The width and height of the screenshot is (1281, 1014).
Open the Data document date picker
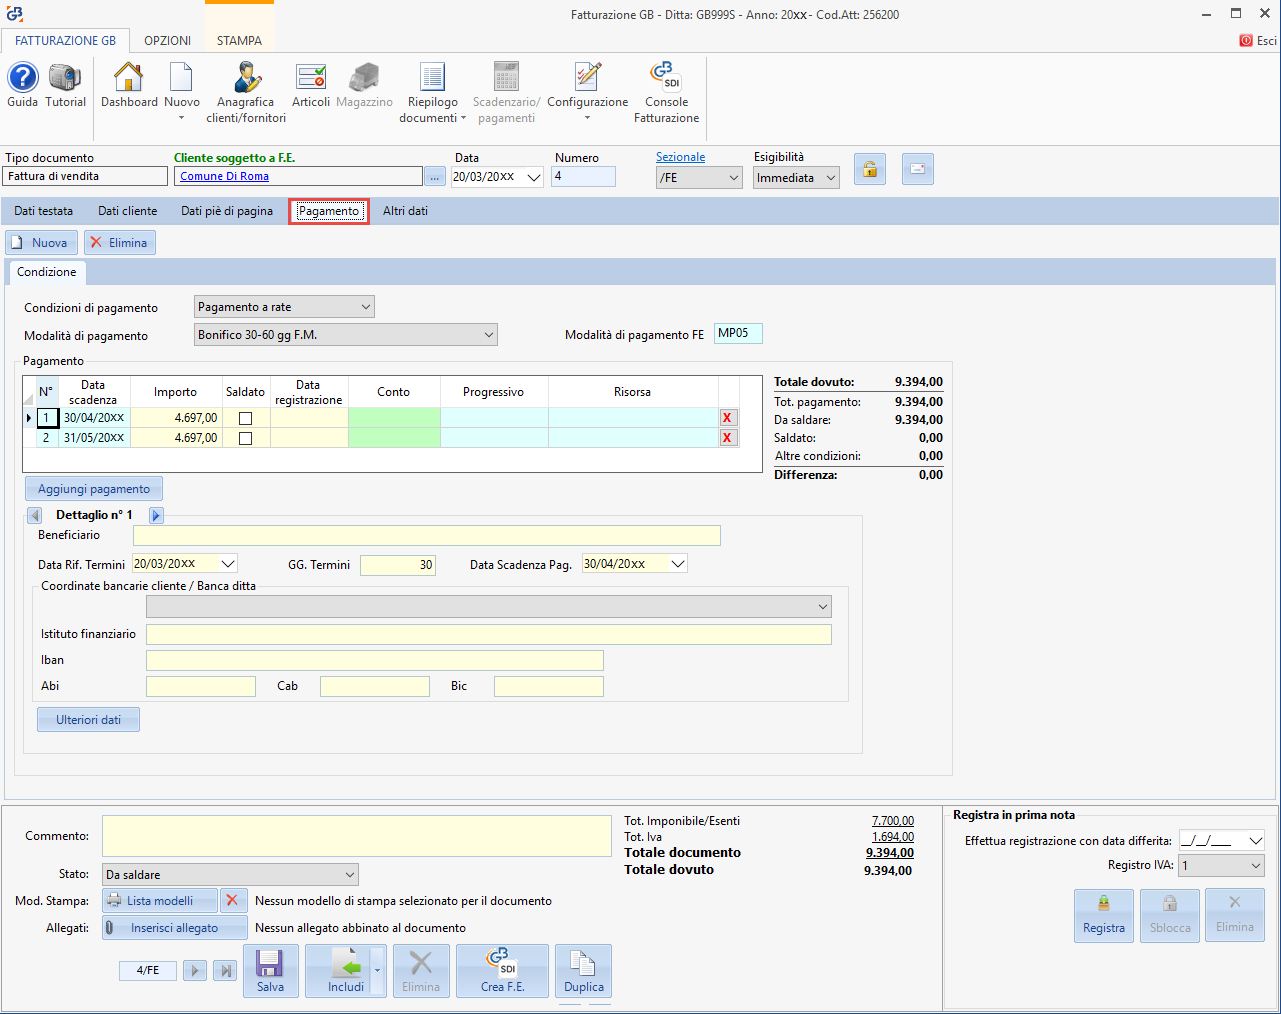click(534, 177)
